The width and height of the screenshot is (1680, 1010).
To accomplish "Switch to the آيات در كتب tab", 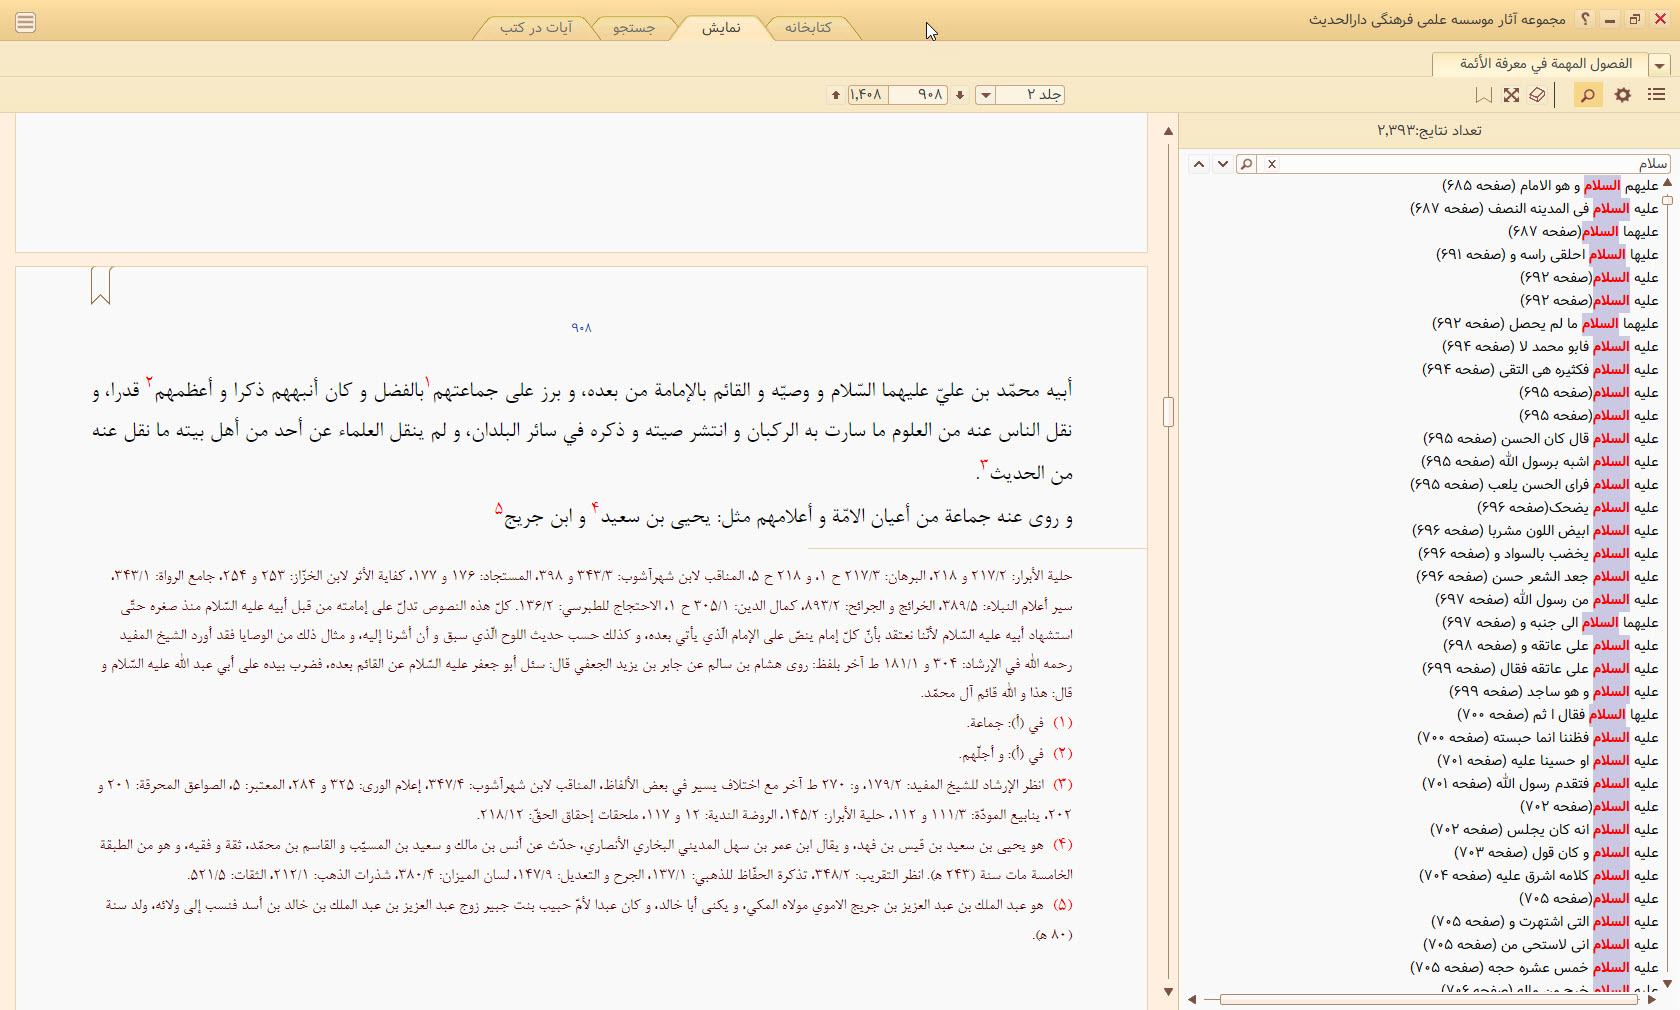I will (x=536, y=28).
